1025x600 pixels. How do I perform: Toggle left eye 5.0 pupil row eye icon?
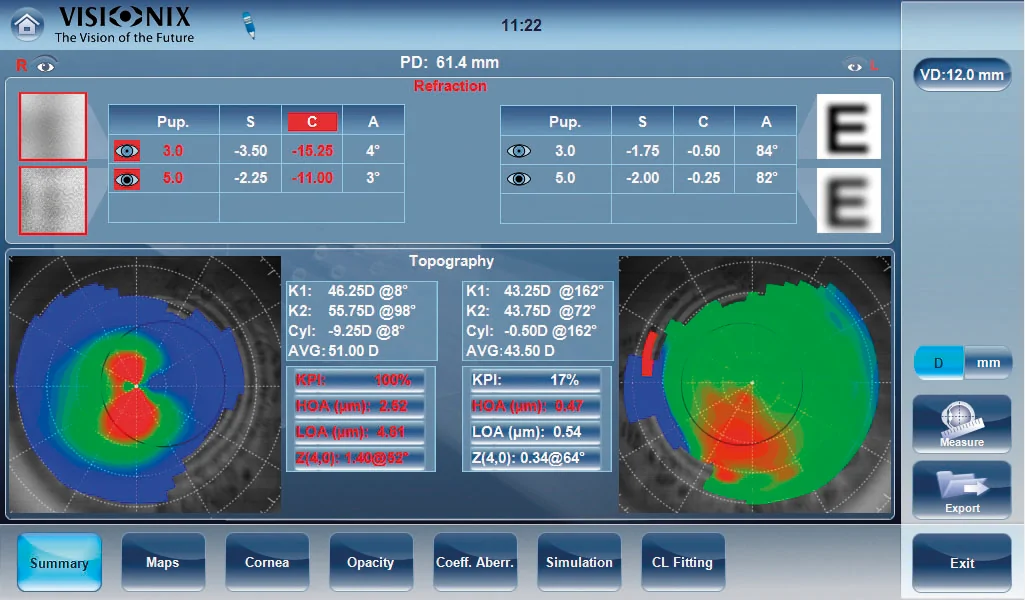(518, 179)
